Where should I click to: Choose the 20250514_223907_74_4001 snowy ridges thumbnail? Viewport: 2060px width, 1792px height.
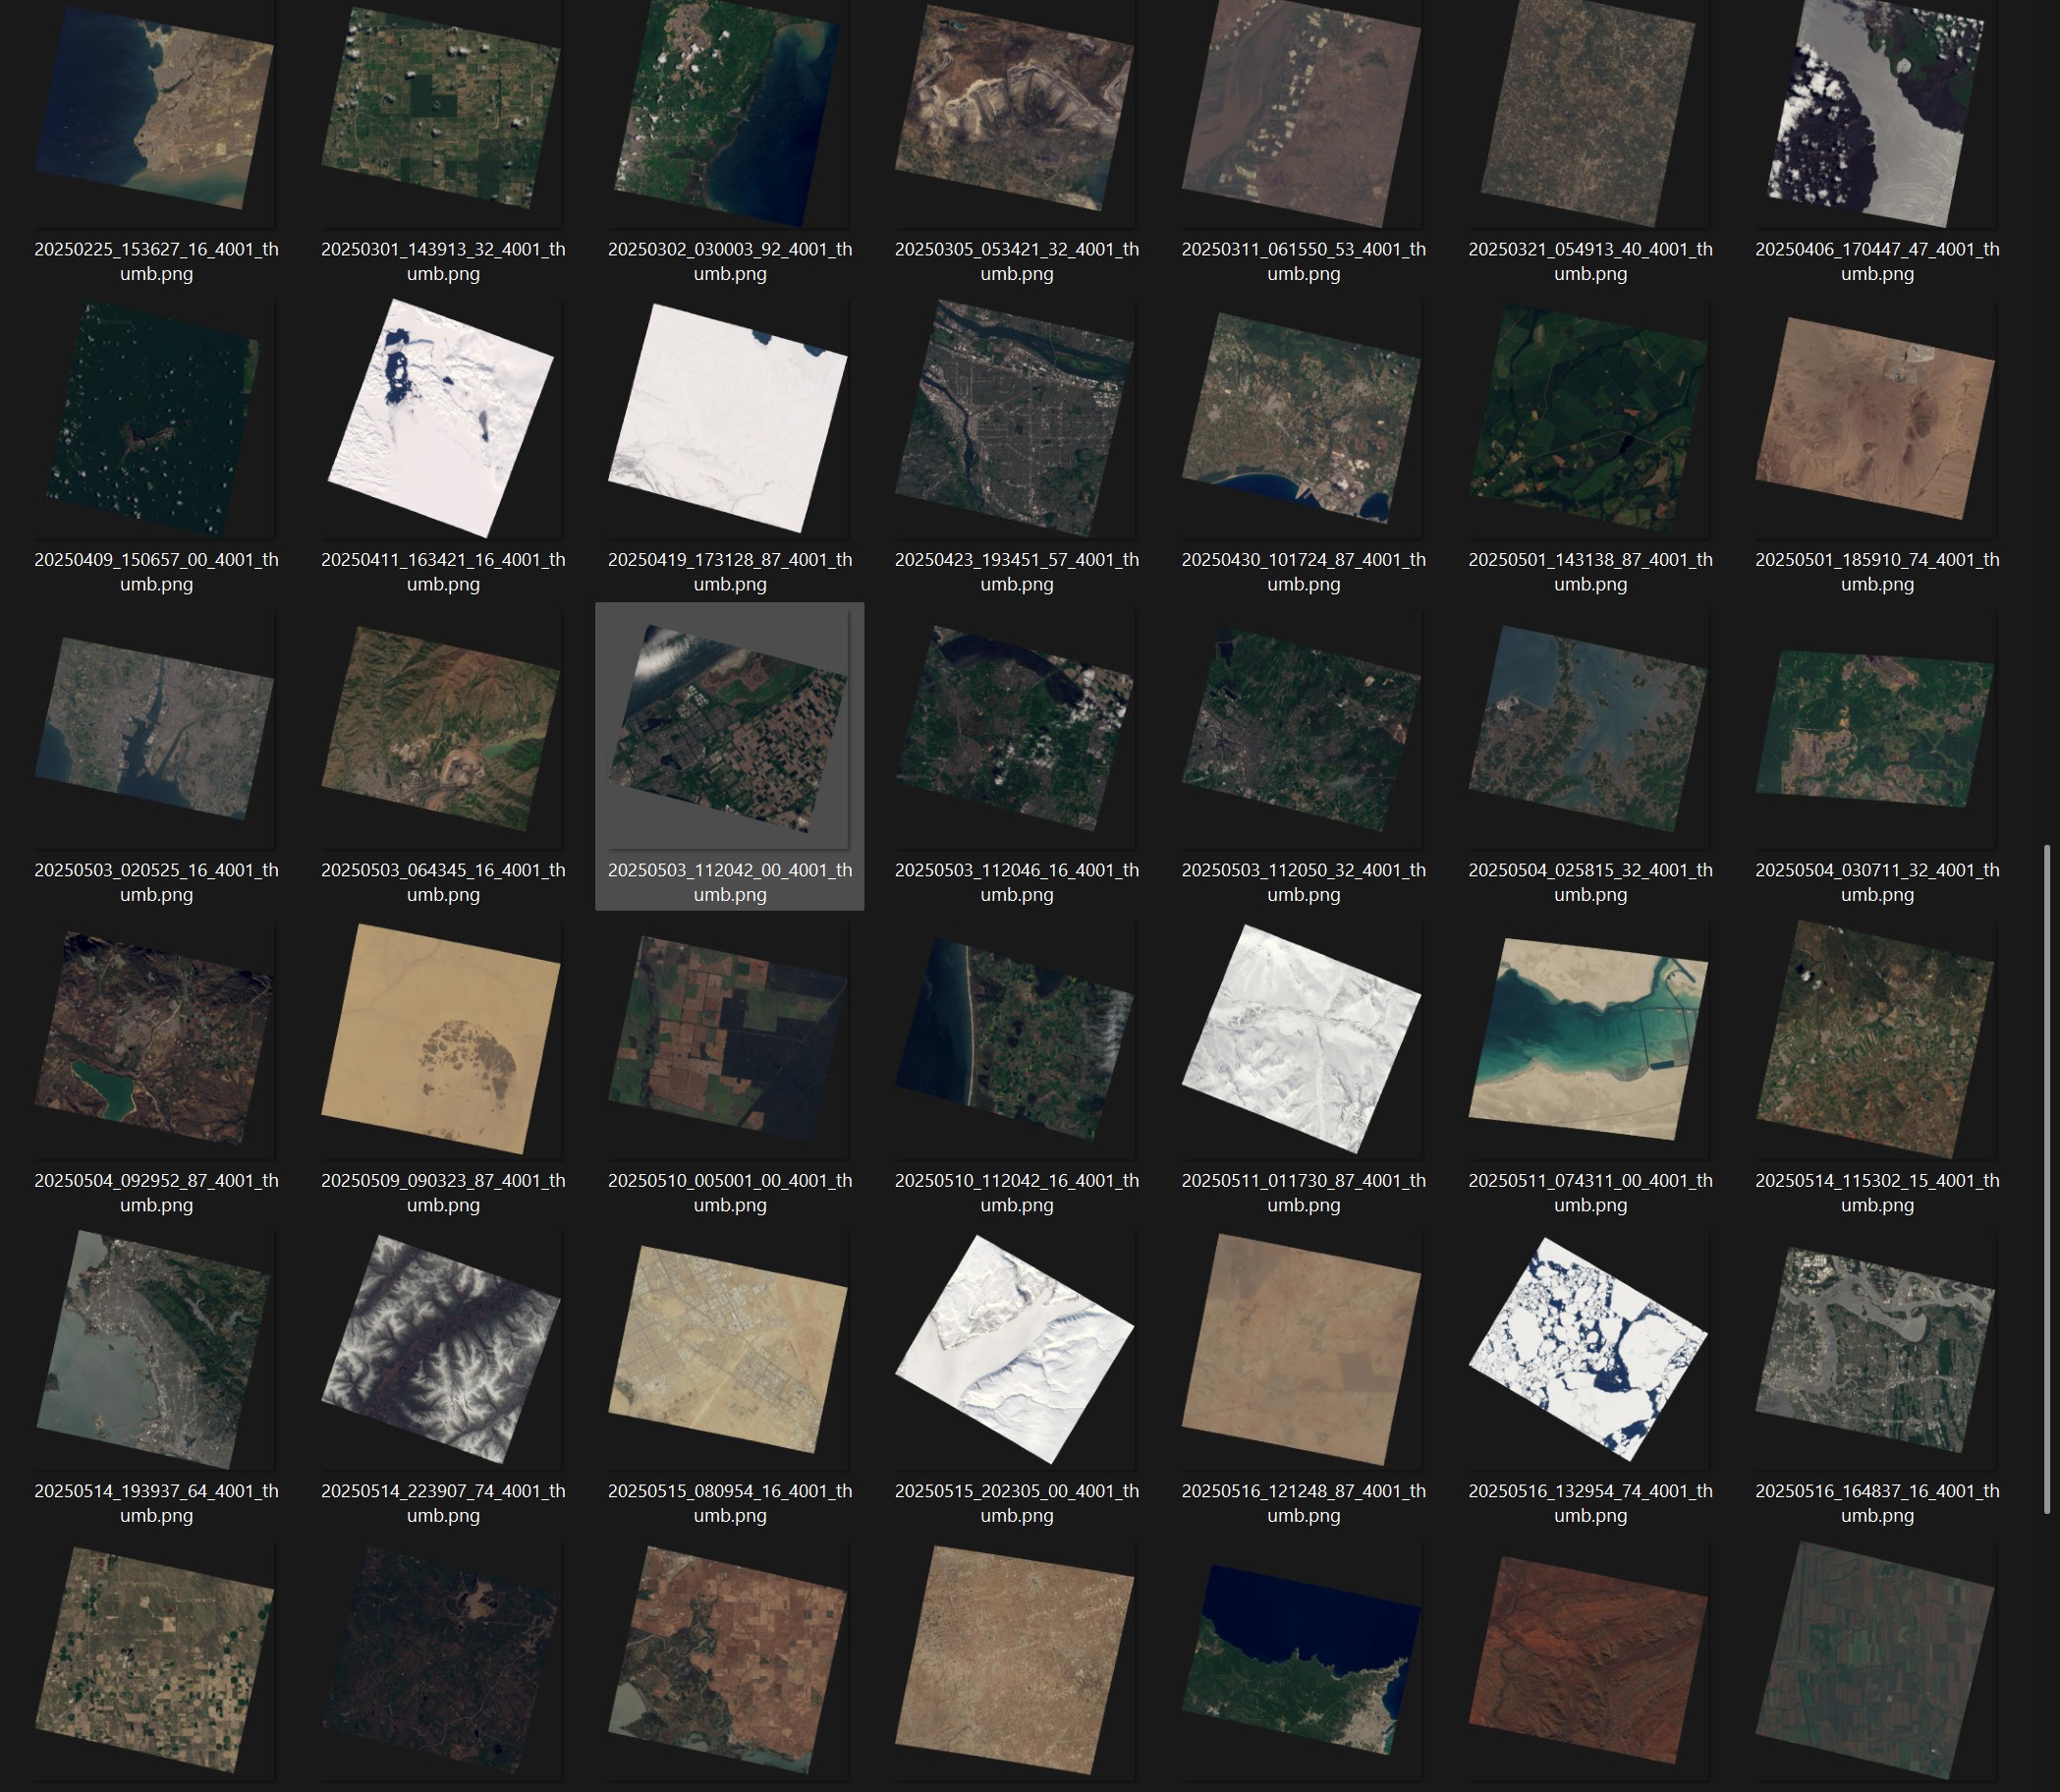(441, 1350)
